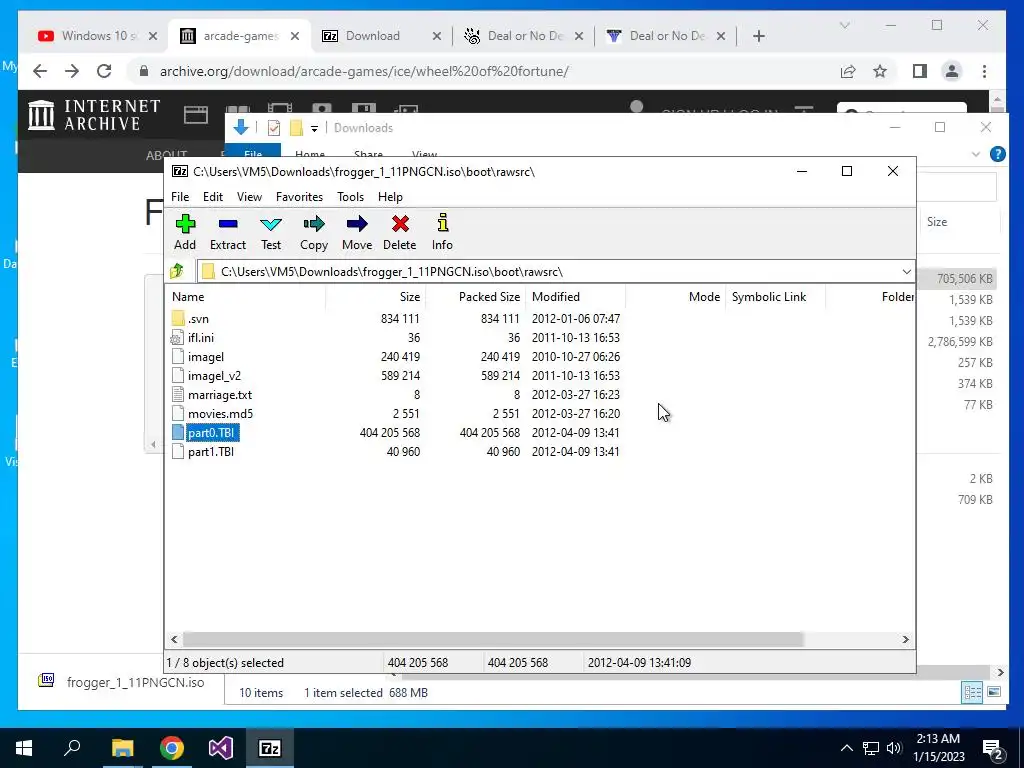Click the .svn folder icon
Image resolution: width=1024 pixels, height=768 pixels.
178,319
